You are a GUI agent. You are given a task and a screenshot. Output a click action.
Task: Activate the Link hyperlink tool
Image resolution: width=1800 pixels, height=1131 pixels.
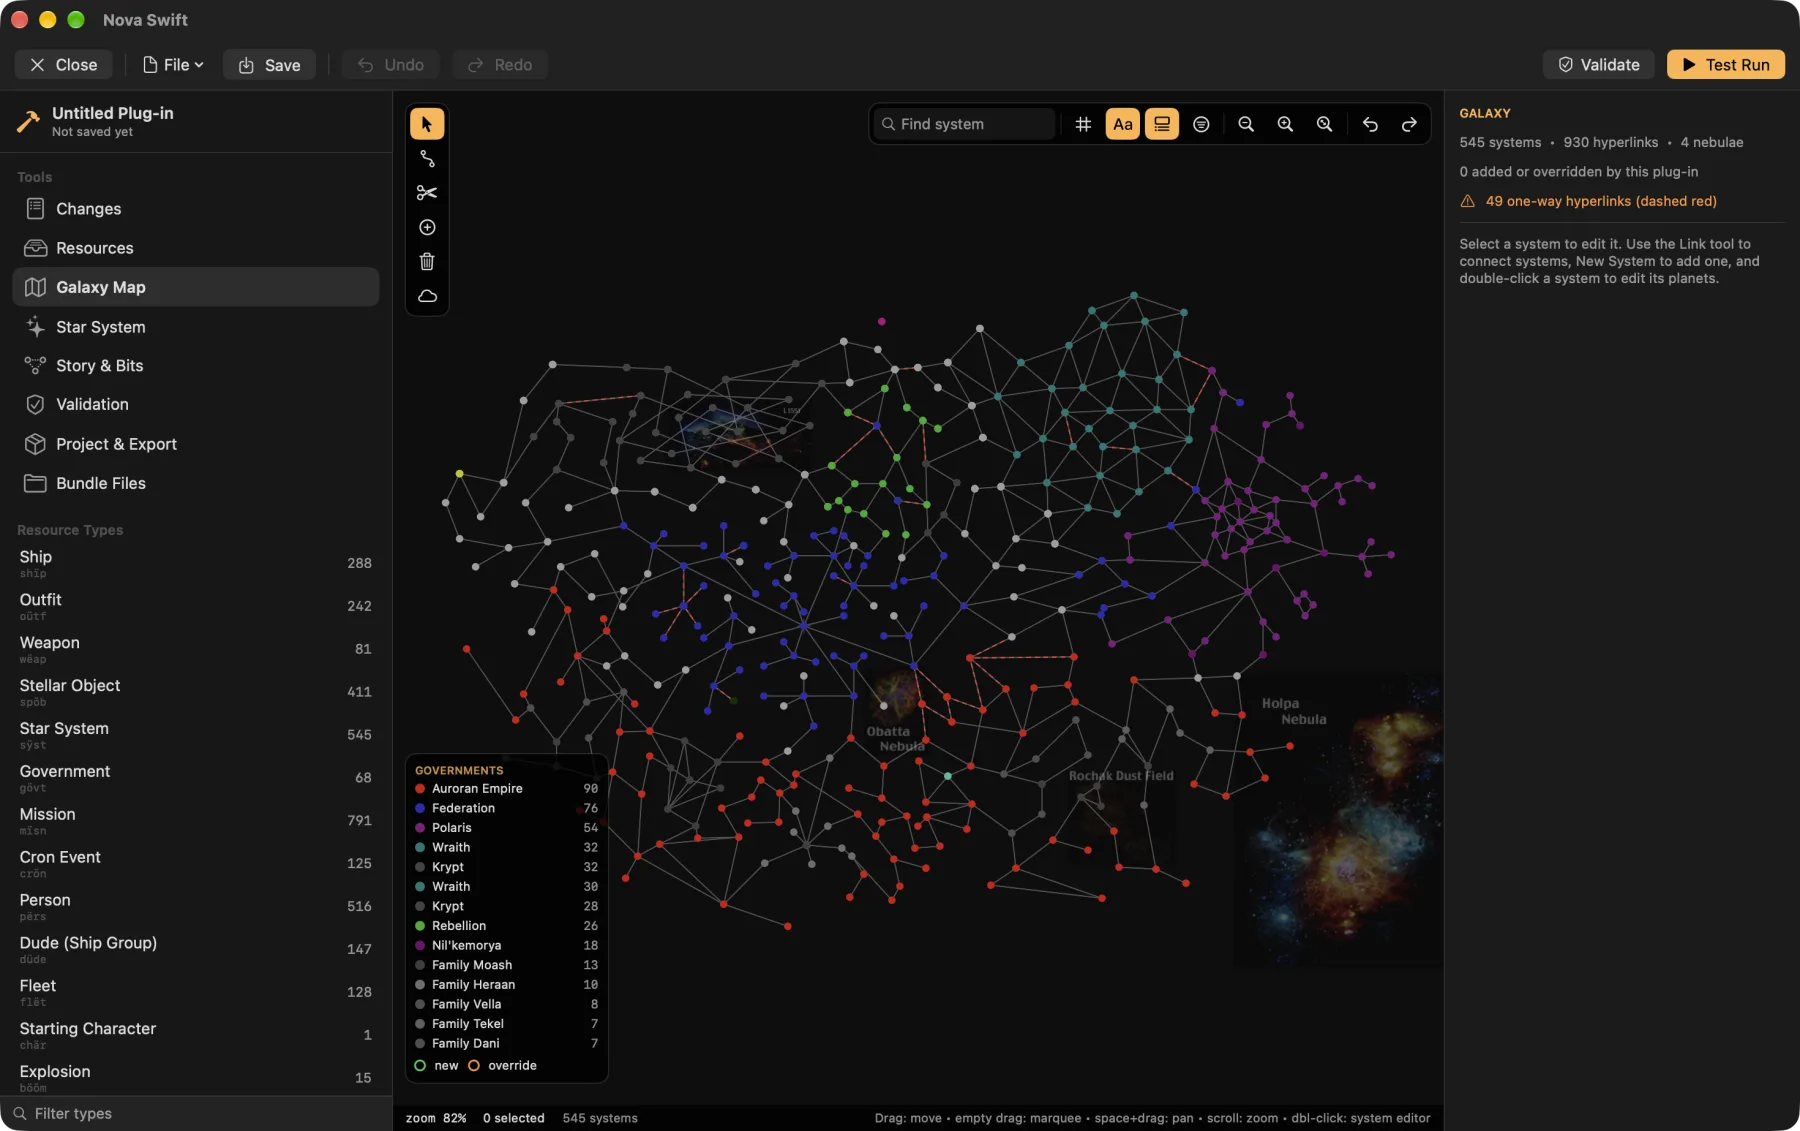(x=427, y=158)
